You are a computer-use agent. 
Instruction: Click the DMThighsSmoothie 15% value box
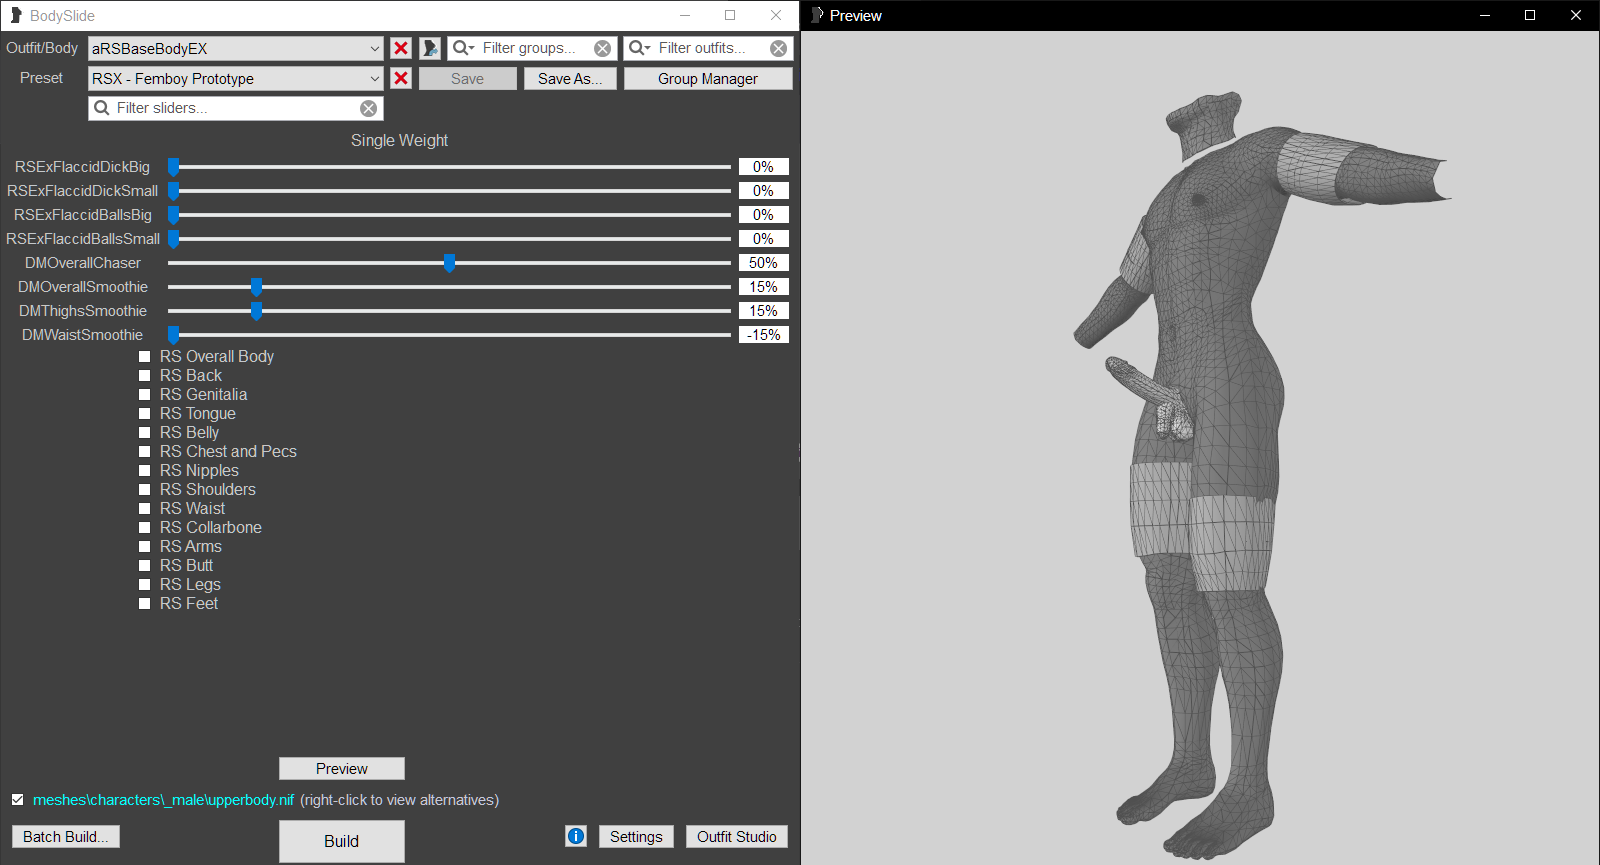pos(764,311)
